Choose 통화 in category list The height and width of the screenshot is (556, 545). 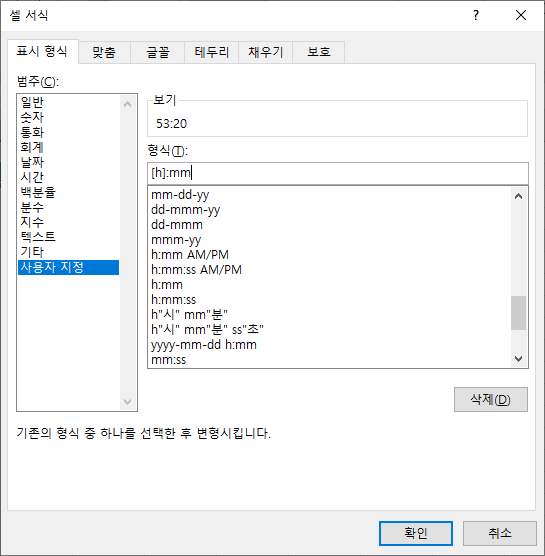(x=68, y=132)
